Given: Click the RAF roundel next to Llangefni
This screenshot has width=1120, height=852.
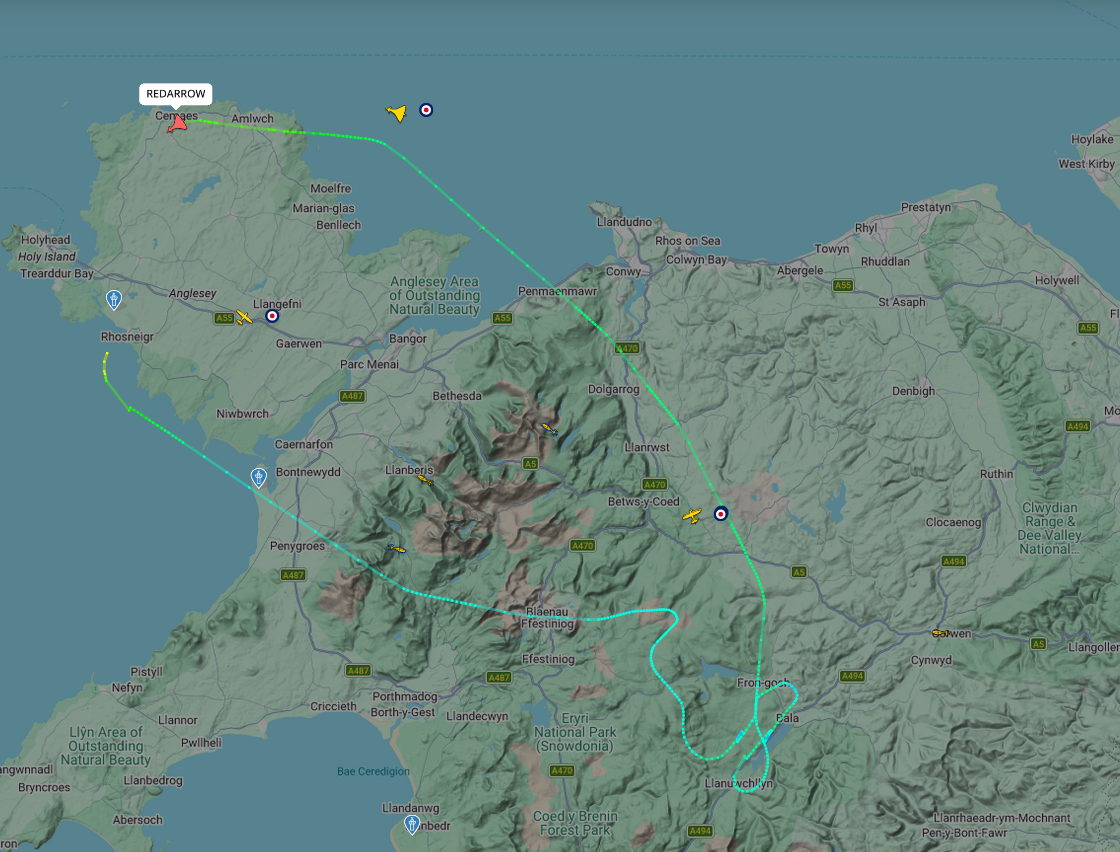Looking at the screenshot, I should pyautogui.click(x=272, y=316).
